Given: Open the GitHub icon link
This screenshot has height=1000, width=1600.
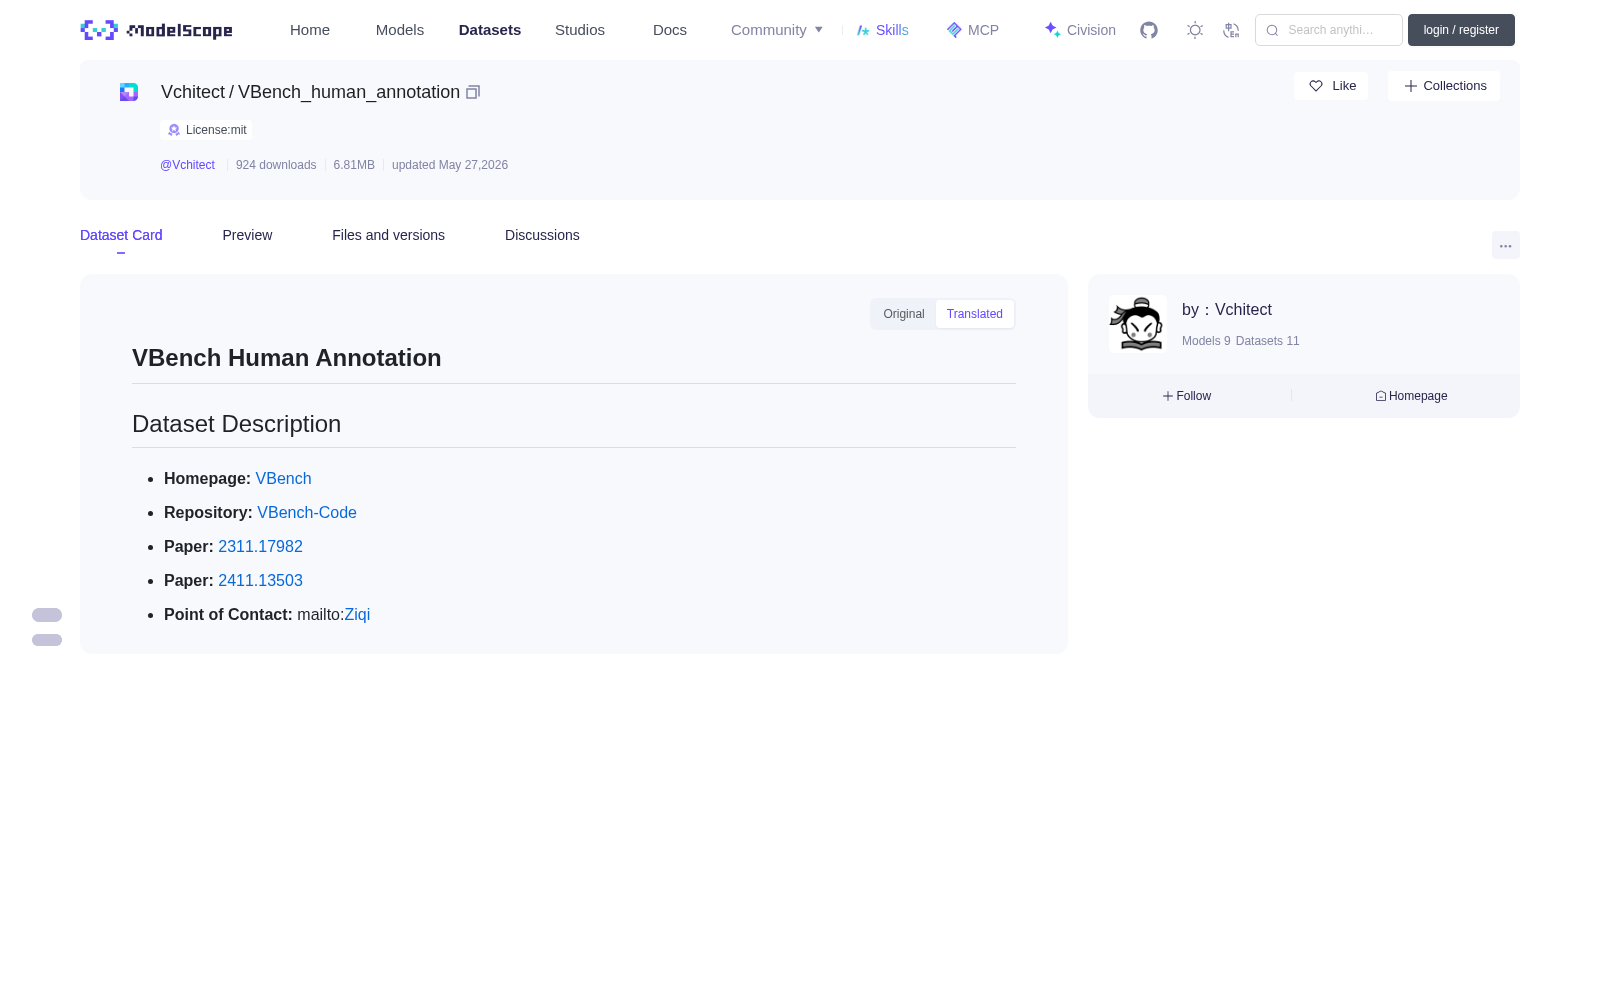Looking at the screenshot, I should click(1149, 30).
